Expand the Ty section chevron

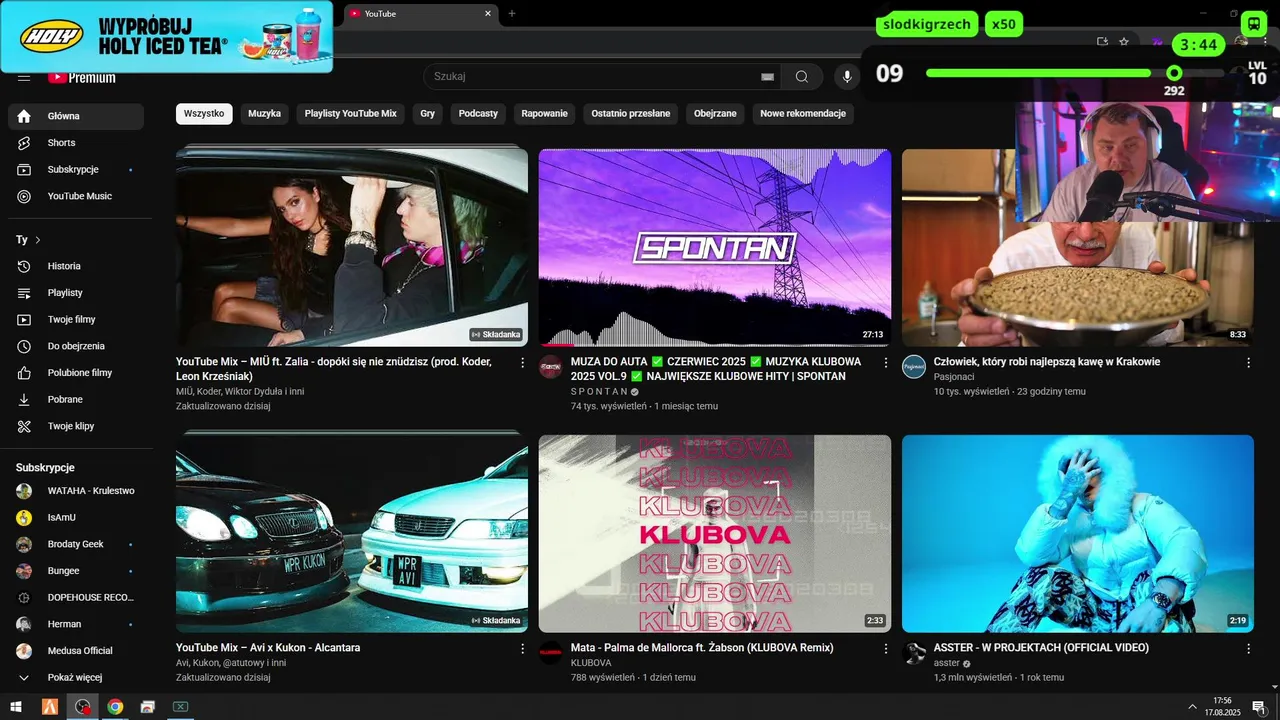click(x=38, y=240)
